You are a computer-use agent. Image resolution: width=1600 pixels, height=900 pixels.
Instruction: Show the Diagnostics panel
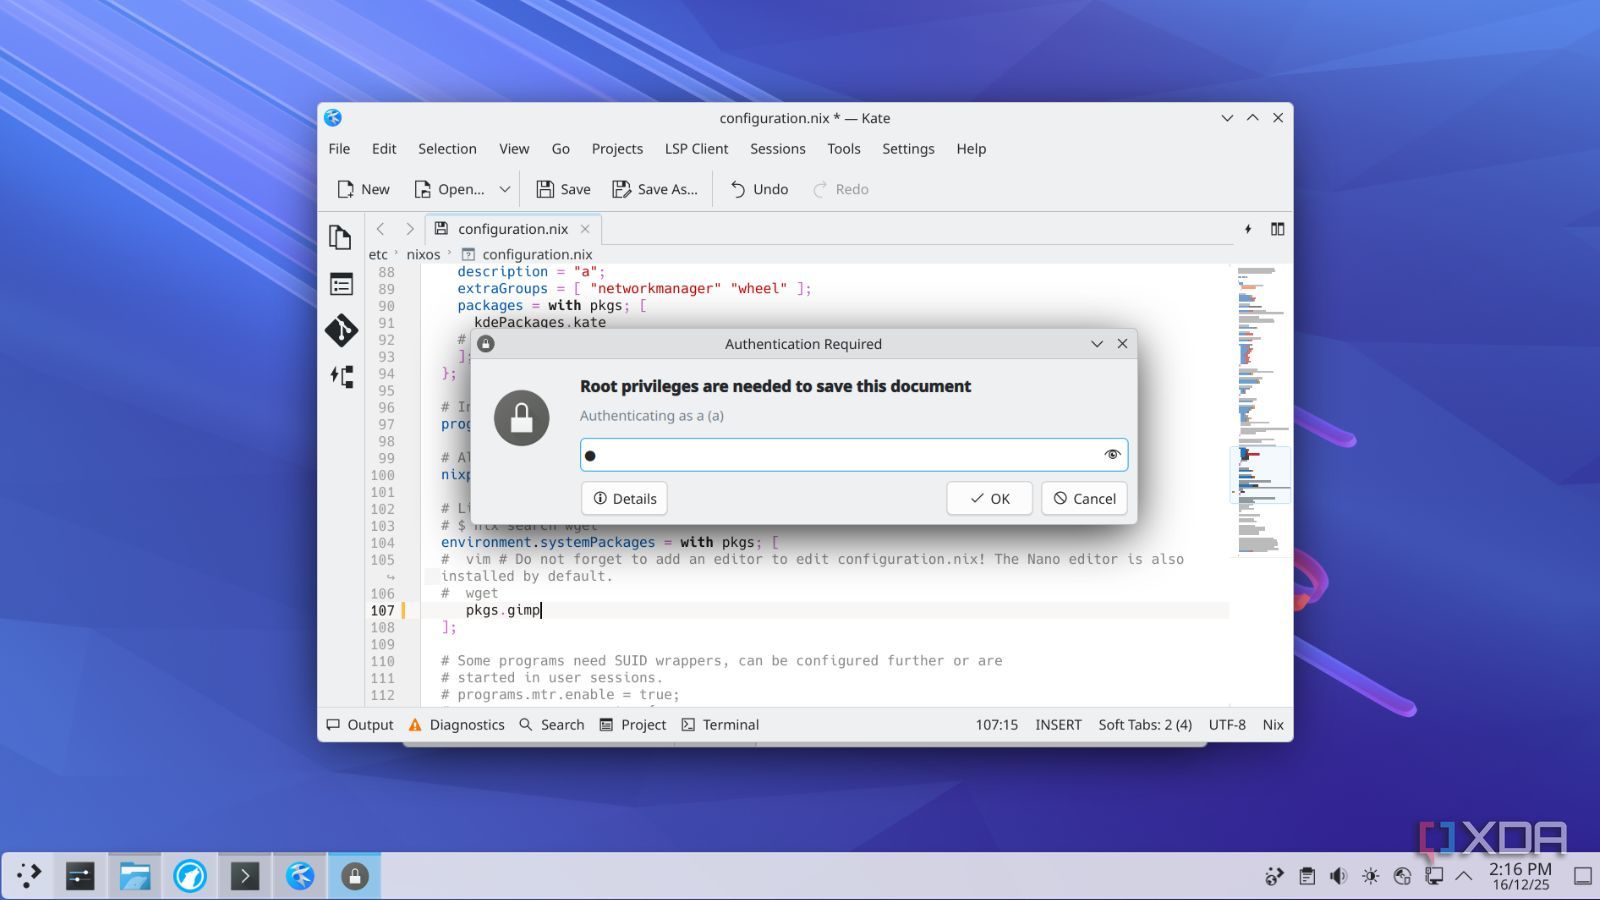tap(456, 725)
